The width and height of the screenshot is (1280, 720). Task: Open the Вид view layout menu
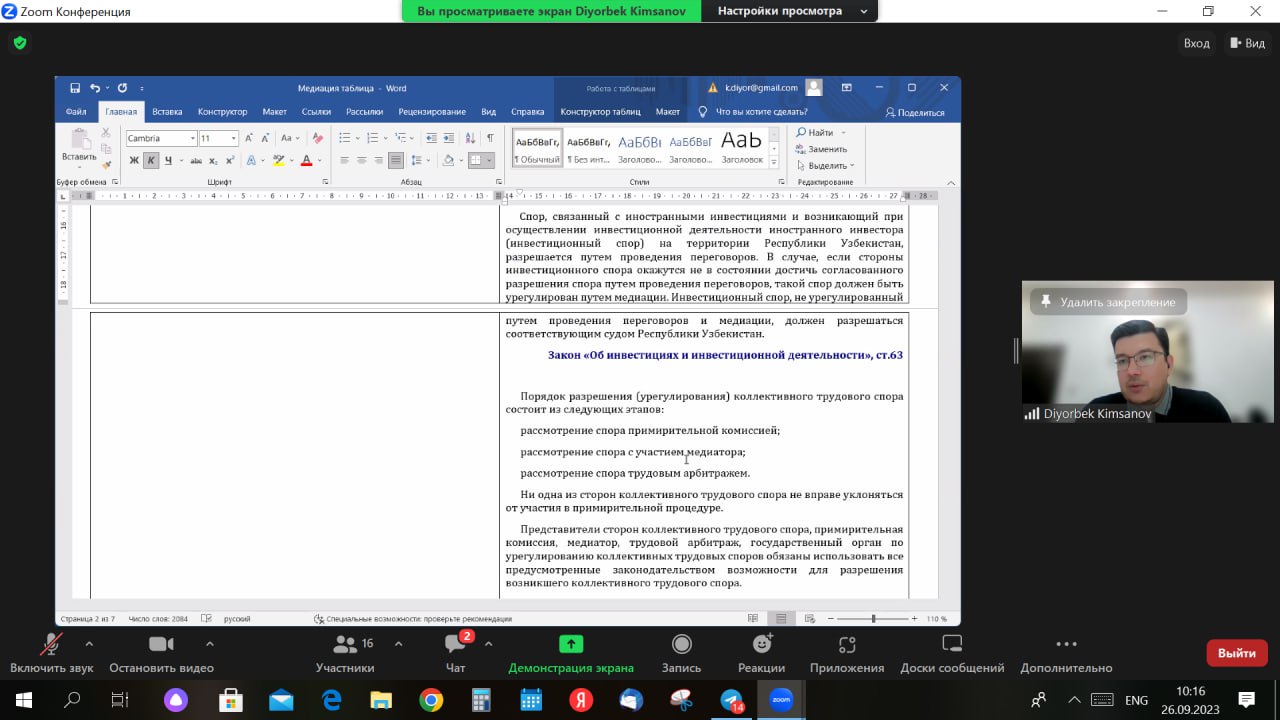coord(1247,43)
